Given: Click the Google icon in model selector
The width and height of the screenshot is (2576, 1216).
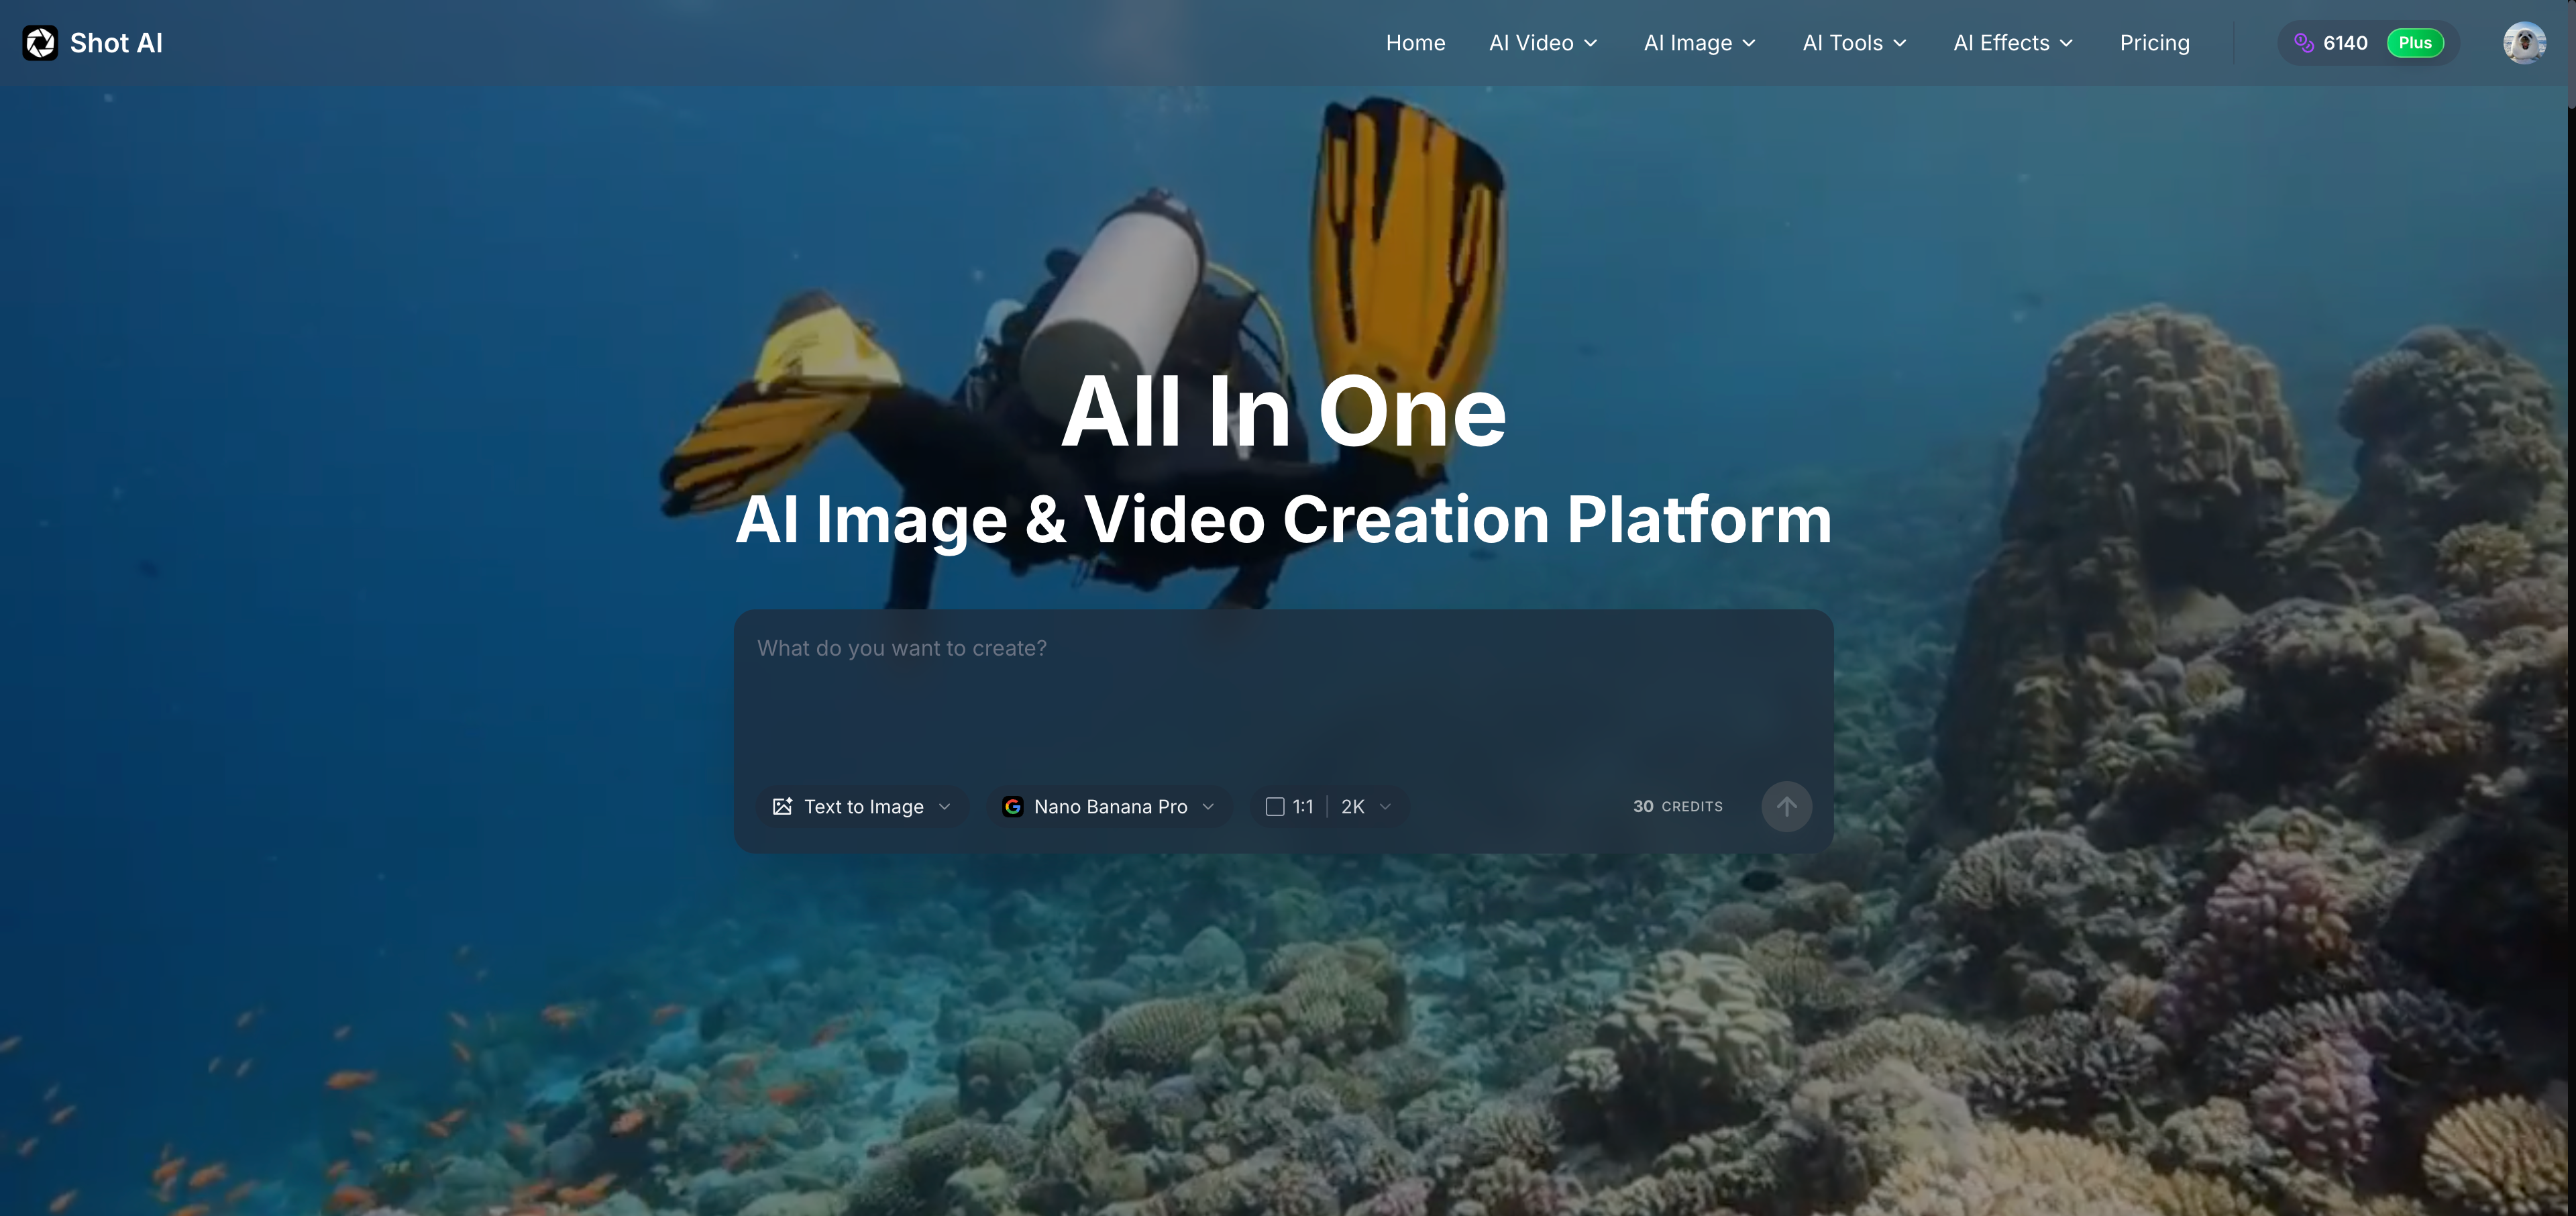Looking at the screenshot, I should [1013, 806].
